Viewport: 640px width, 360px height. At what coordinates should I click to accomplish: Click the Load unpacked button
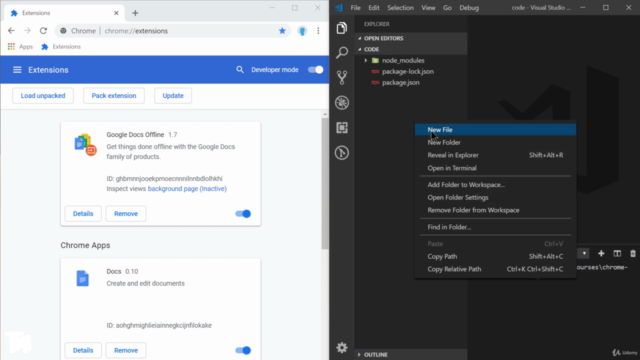pos(43,96)
